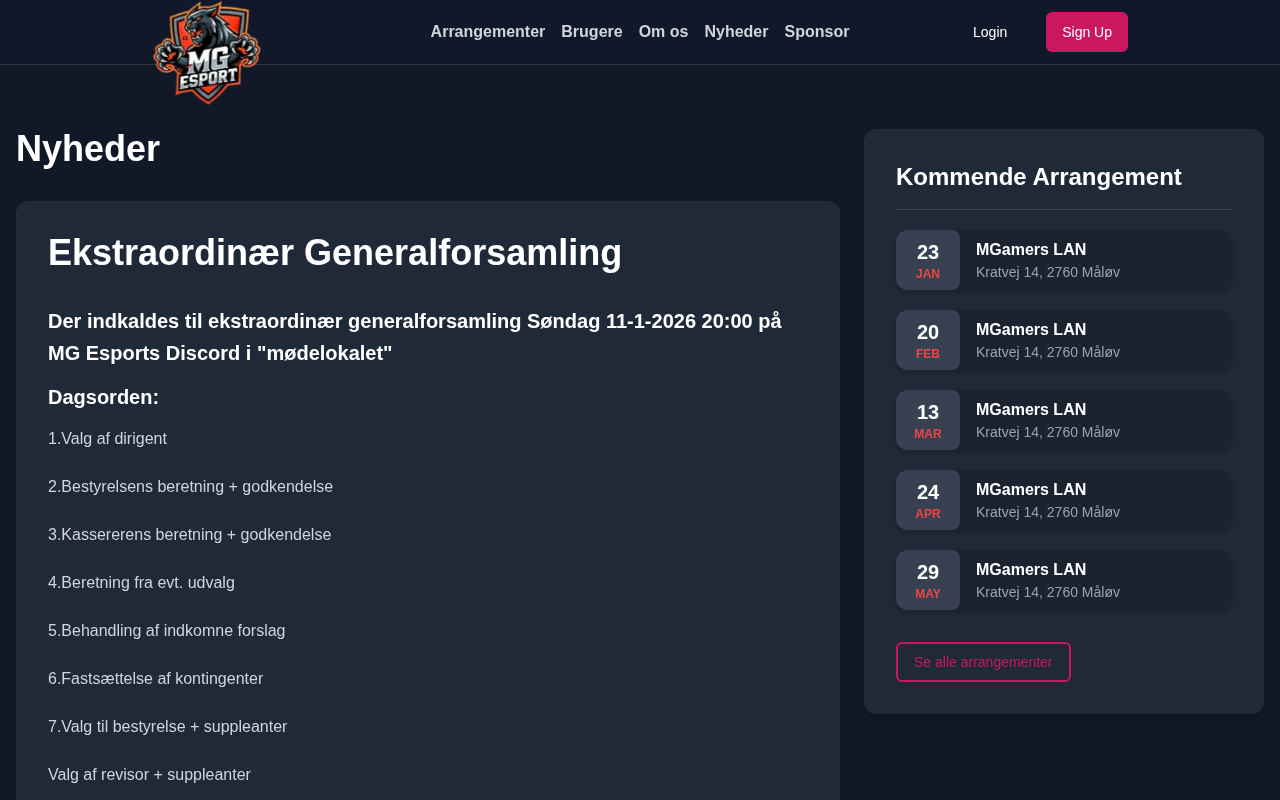
Task: Click the 23 JAN date badge
Action: point(928,260)
